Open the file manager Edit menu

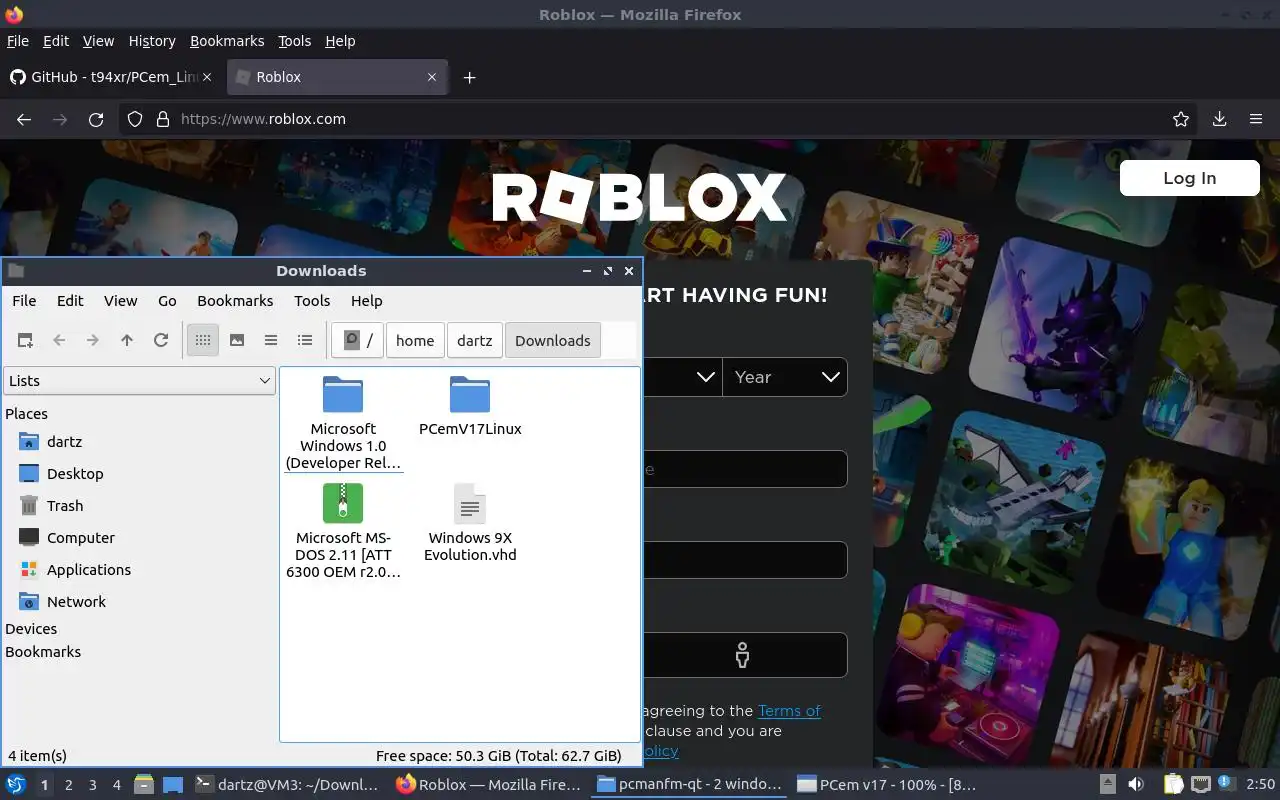70,300
